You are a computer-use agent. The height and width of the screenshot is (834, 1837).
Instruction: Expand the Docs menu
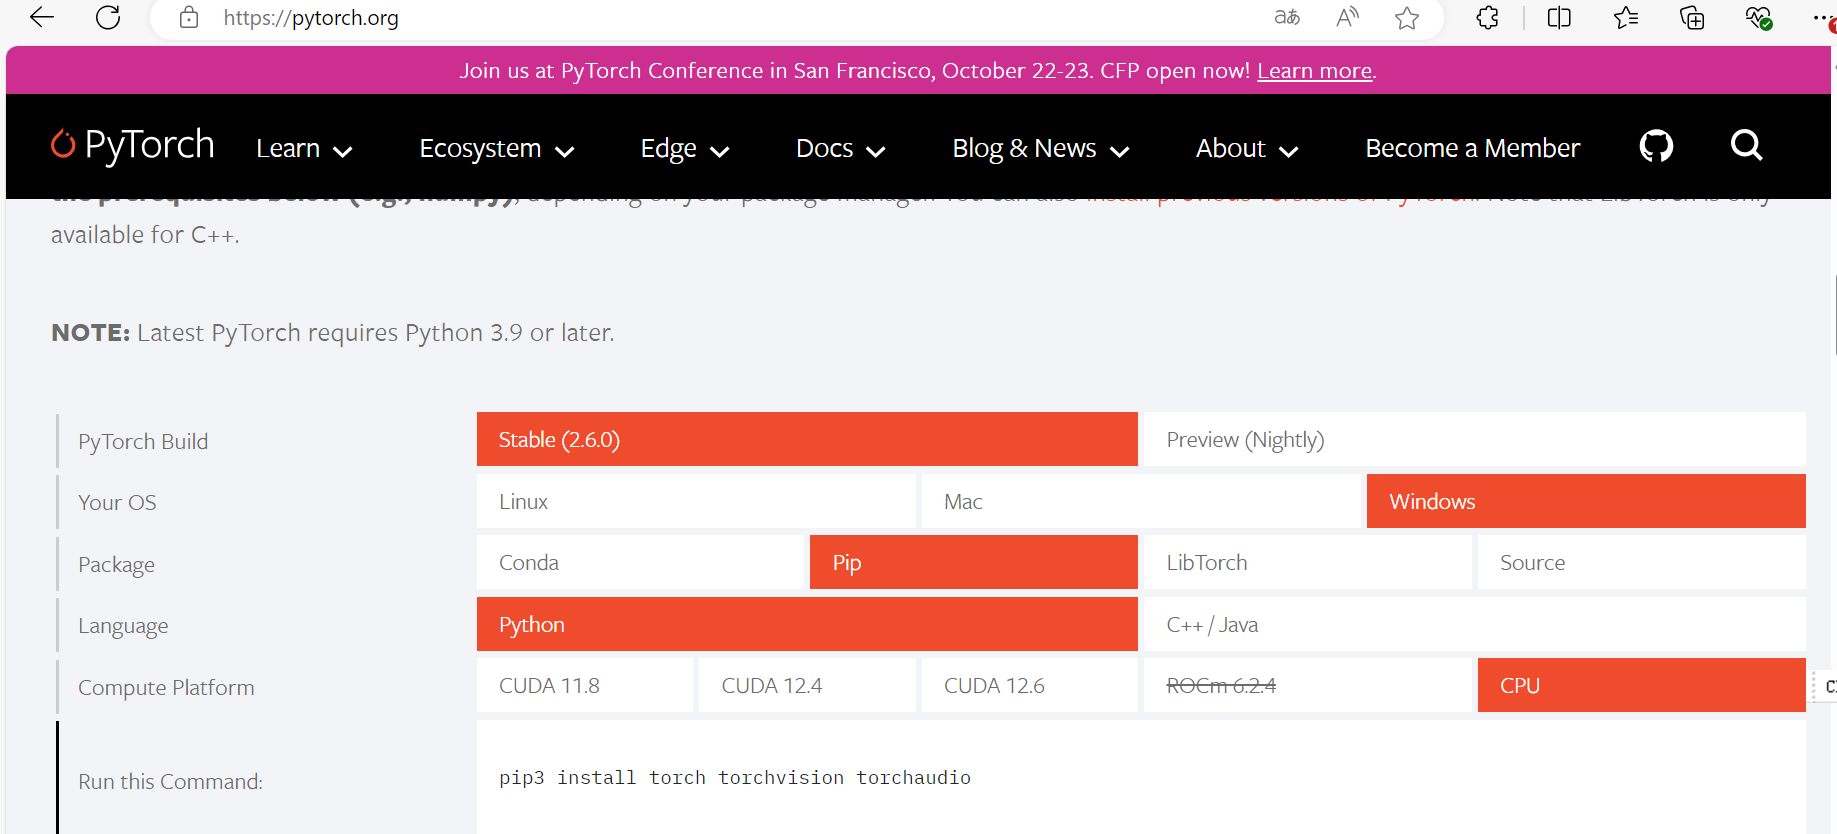pos(841,148)
